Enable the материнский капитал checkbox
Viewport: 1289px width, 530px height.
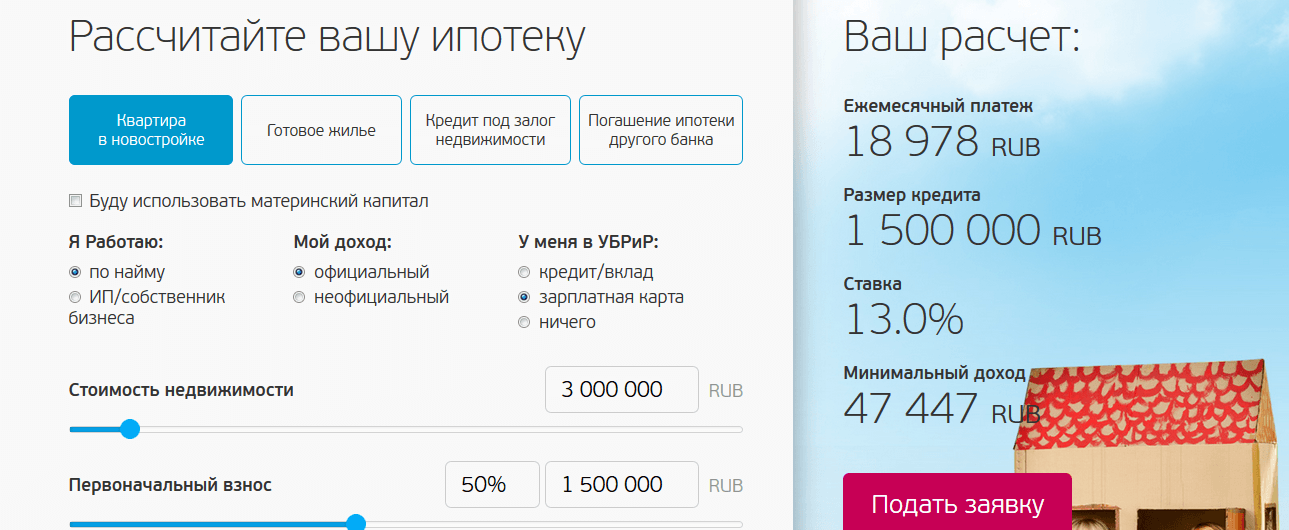point(75,201)
